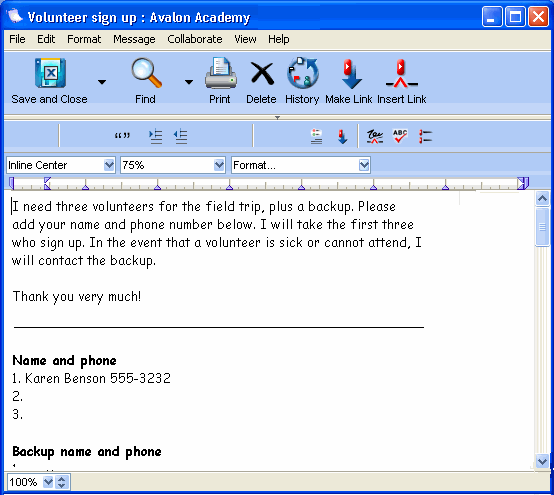Decrease indent using outdent icon
The image size is (554, 495).
coord(181,136)
